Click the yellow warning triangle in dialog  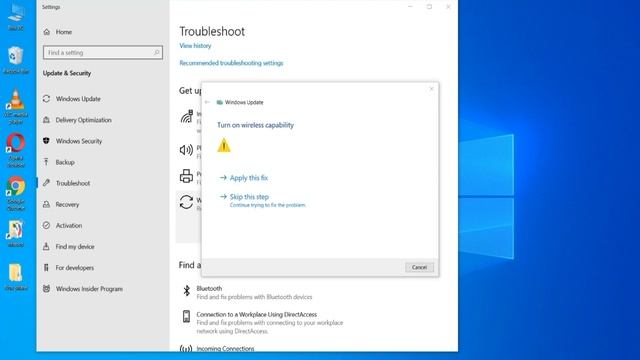(x=224, y=145)
